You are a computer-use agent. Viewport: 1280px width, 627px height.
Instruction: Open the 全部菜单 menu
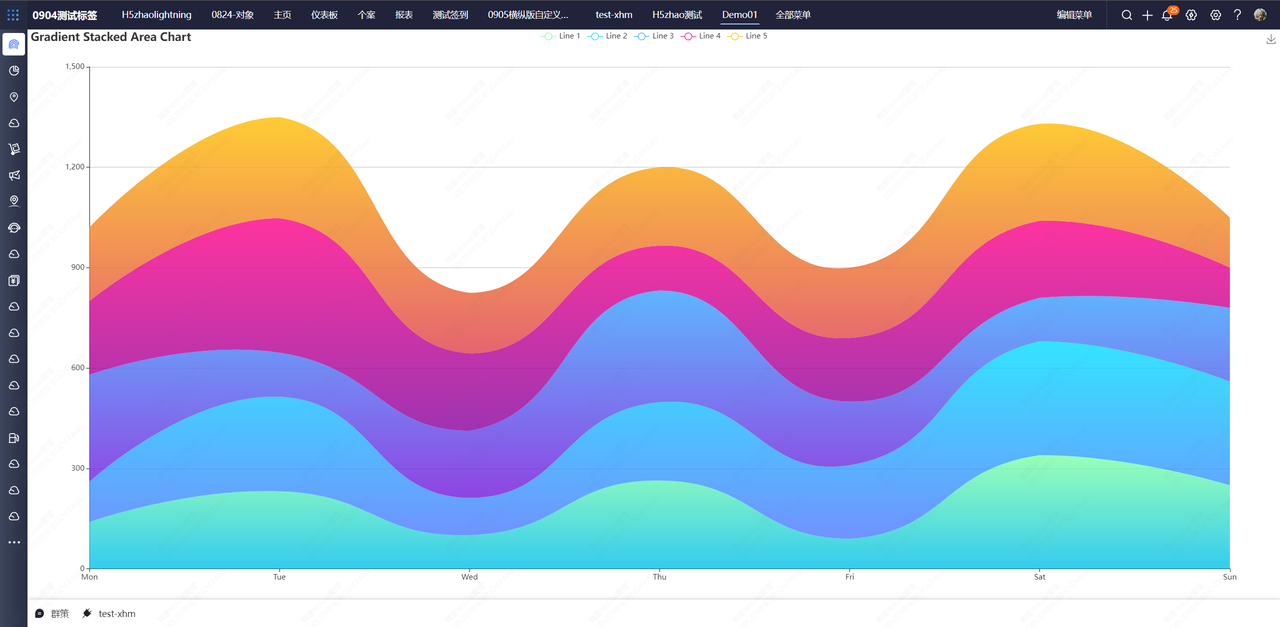tap(793, 15)
